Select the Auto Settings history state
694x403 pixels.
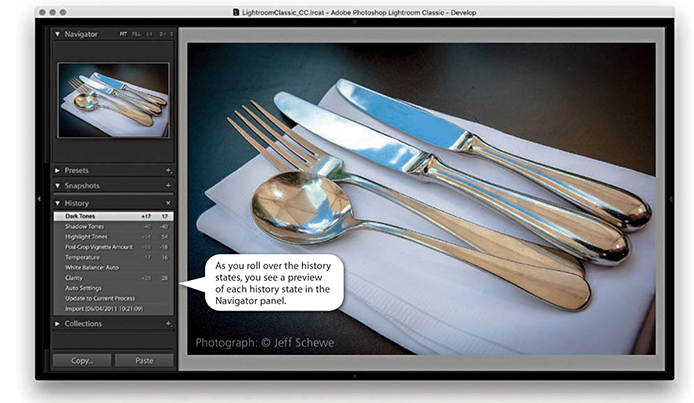click(113, 288)
